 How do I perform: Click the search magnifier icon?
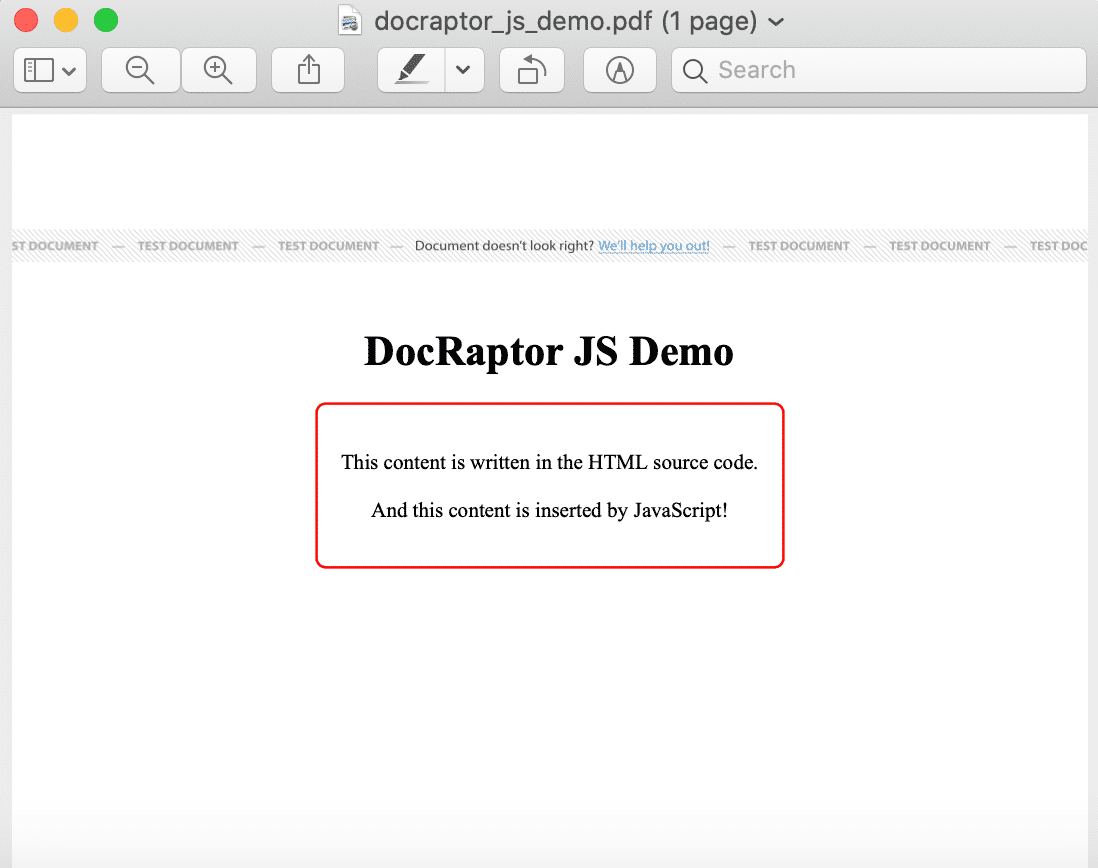[x=693, y=70]
